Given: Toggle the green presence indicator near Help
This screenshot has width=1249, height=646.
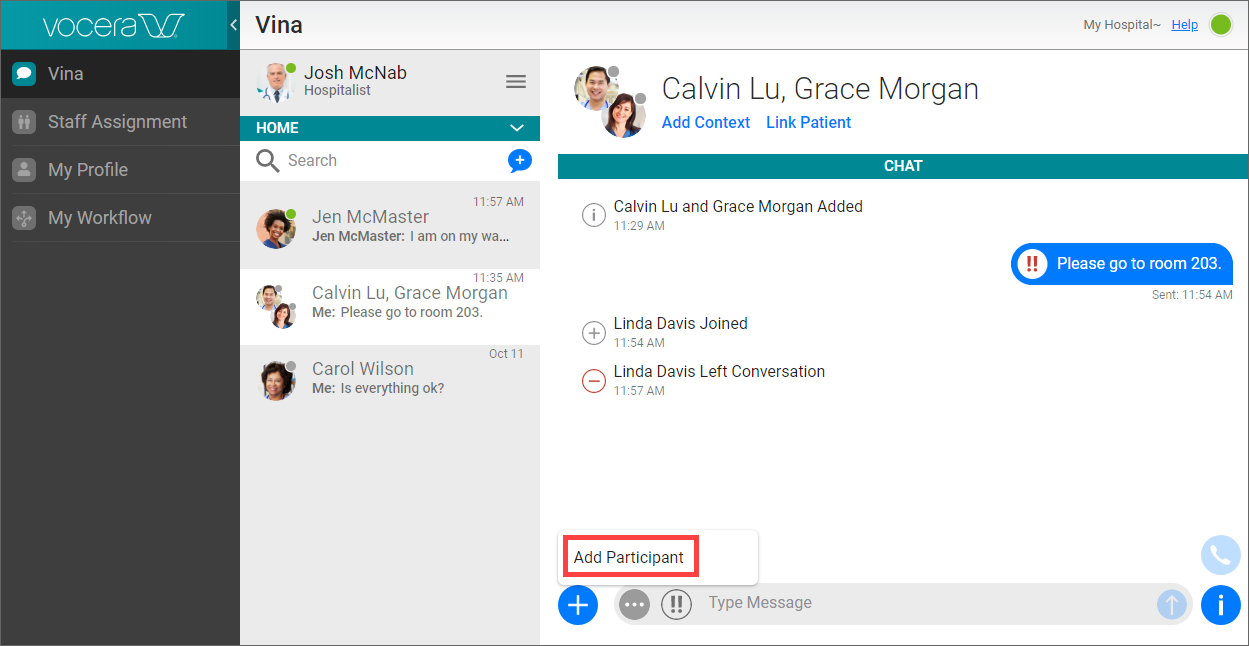Looking at the screenshot, I should tap(1222, 24).
